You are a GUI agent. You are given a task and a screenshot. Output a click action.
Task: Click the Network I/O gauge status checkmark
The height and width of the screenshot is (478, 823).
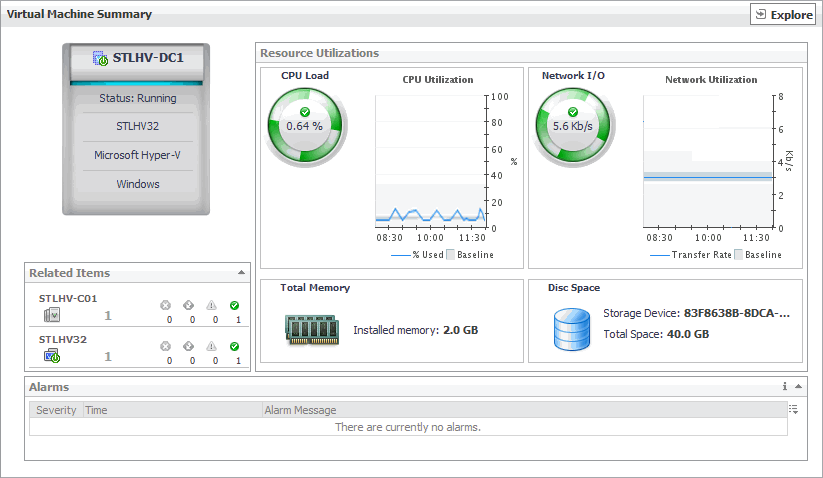pos(573,112)
